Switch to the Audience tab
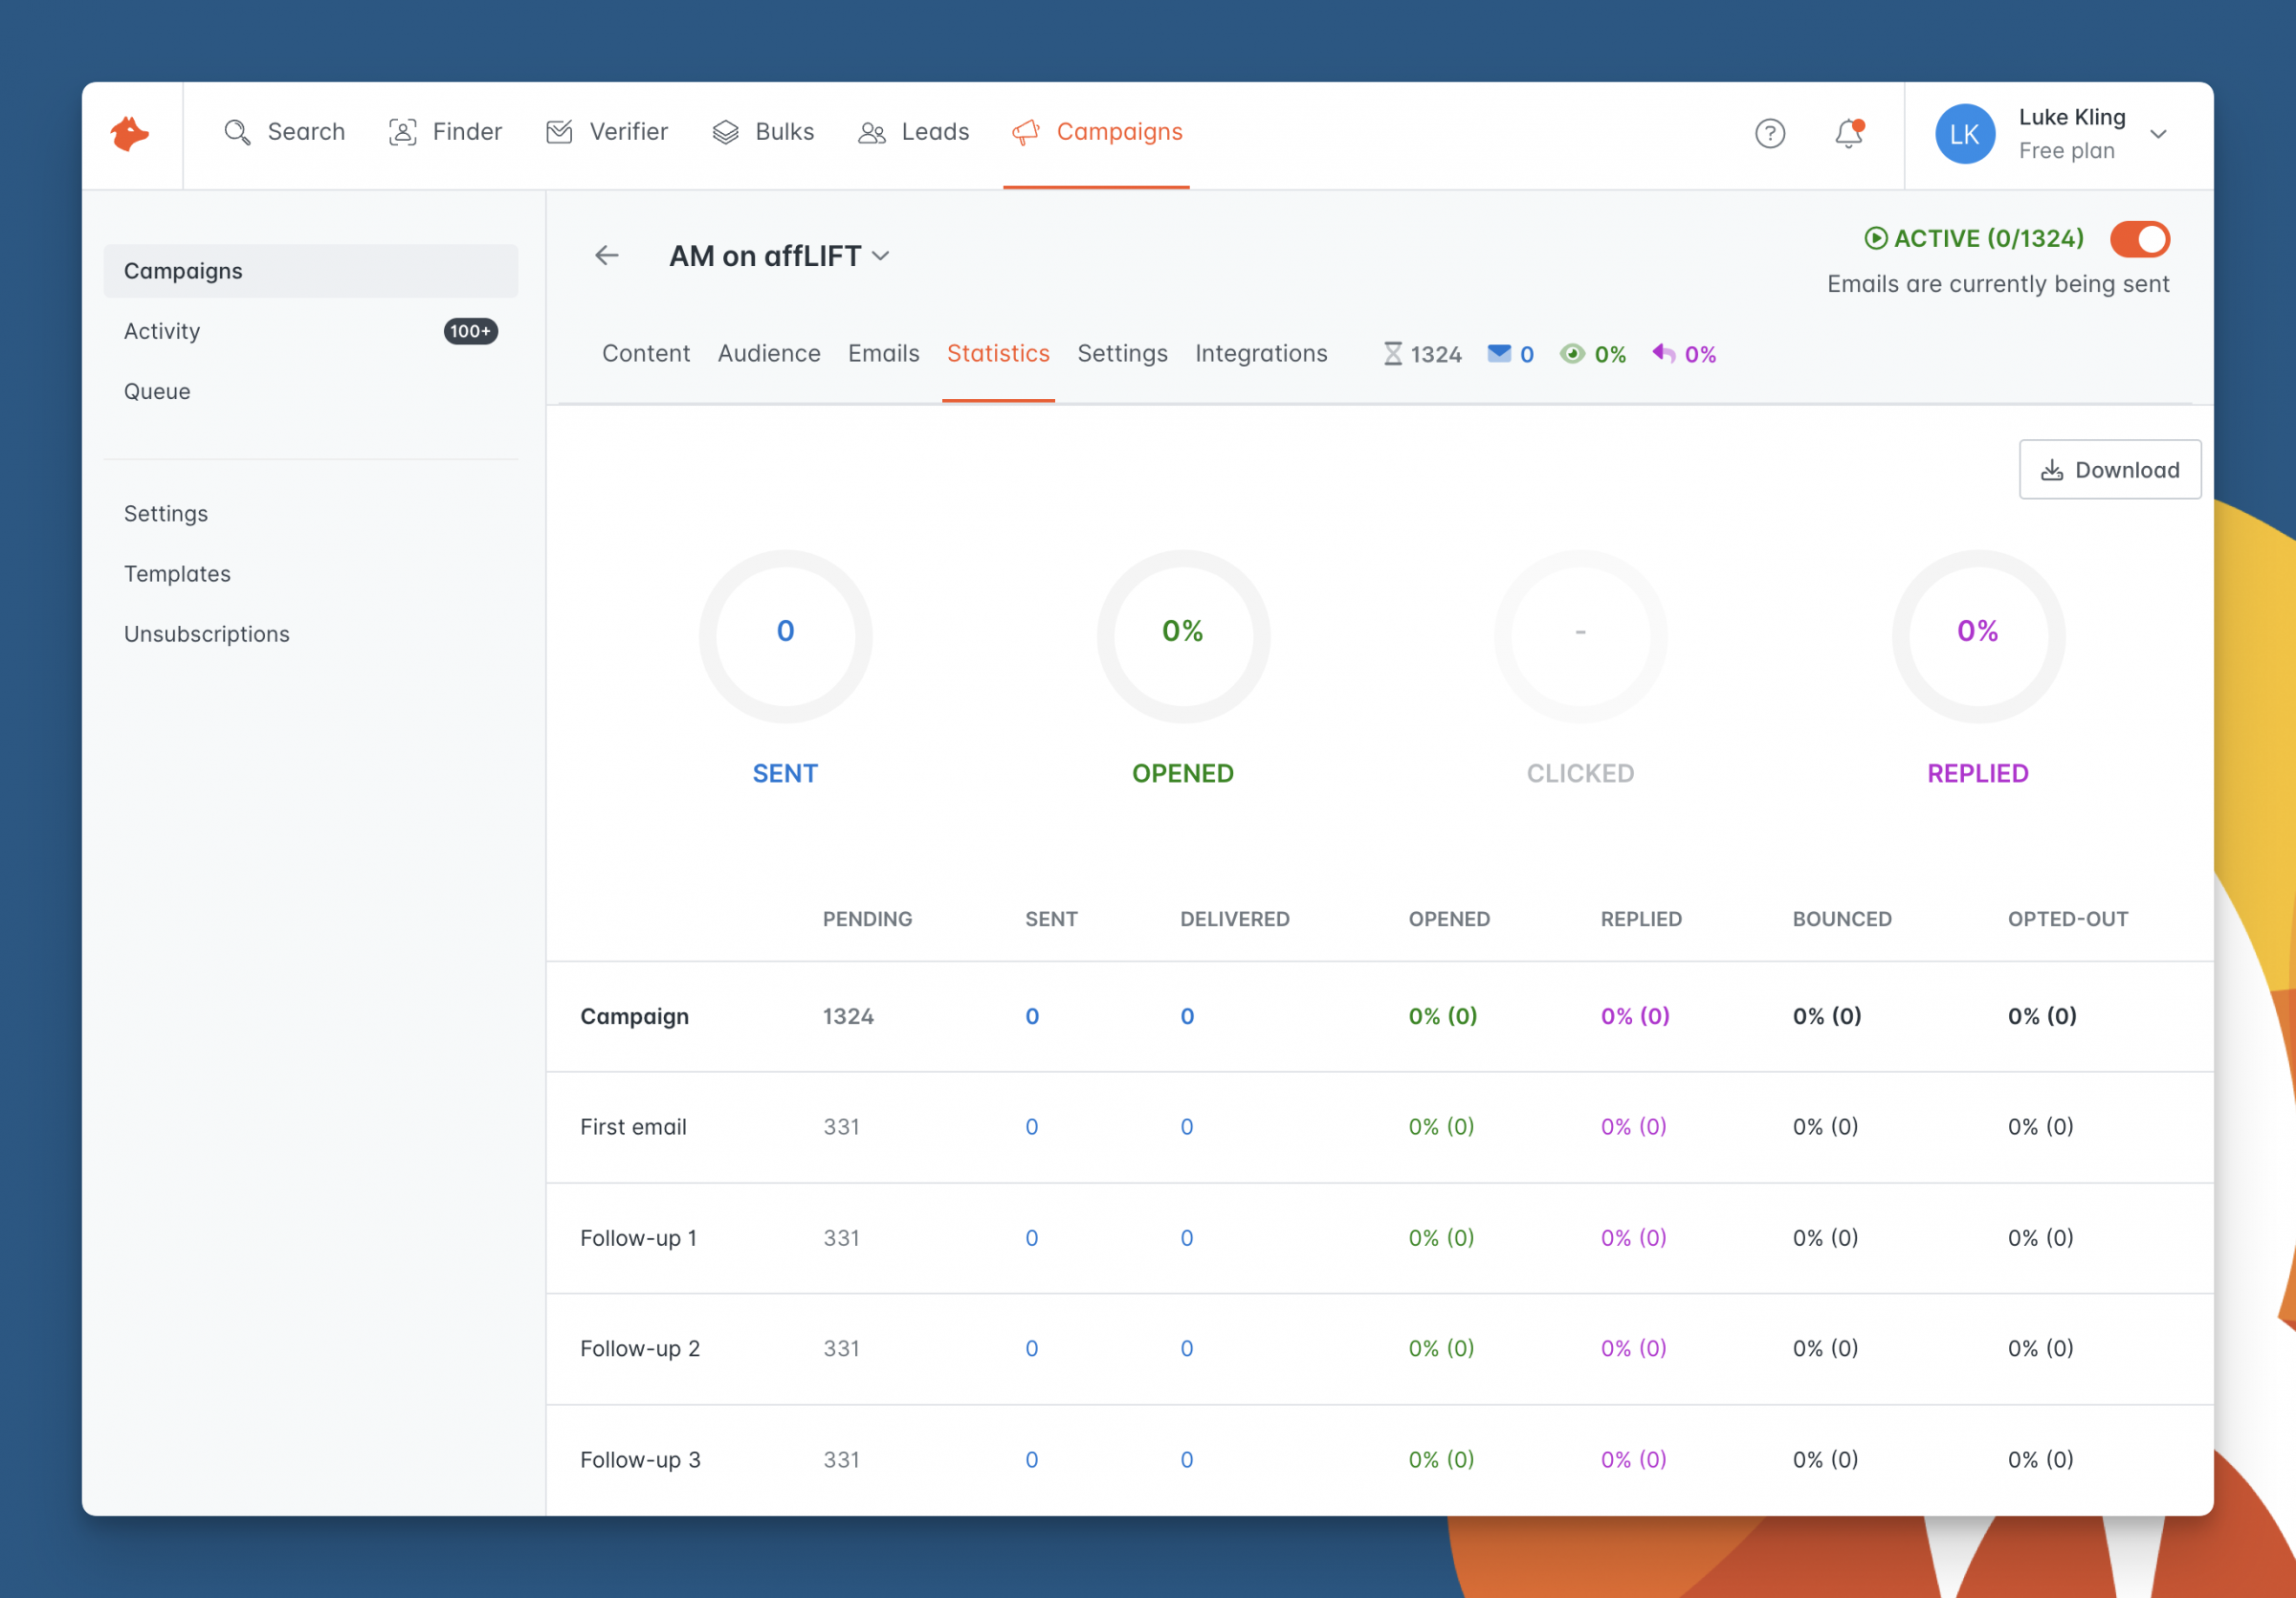This screenshot has width=2296, height=1598. tap(768, 353)
